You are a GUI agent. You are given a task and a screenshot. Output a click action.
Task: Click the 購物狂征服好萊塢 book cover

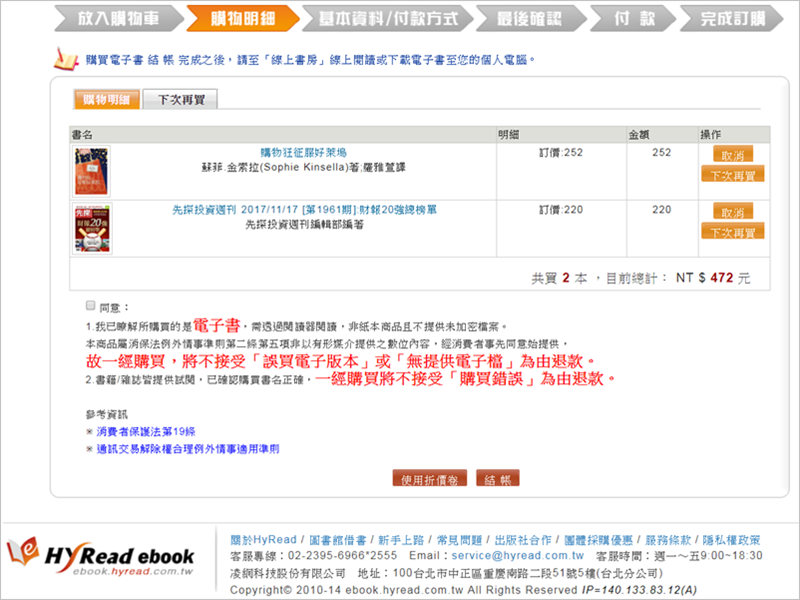(92, 171)
